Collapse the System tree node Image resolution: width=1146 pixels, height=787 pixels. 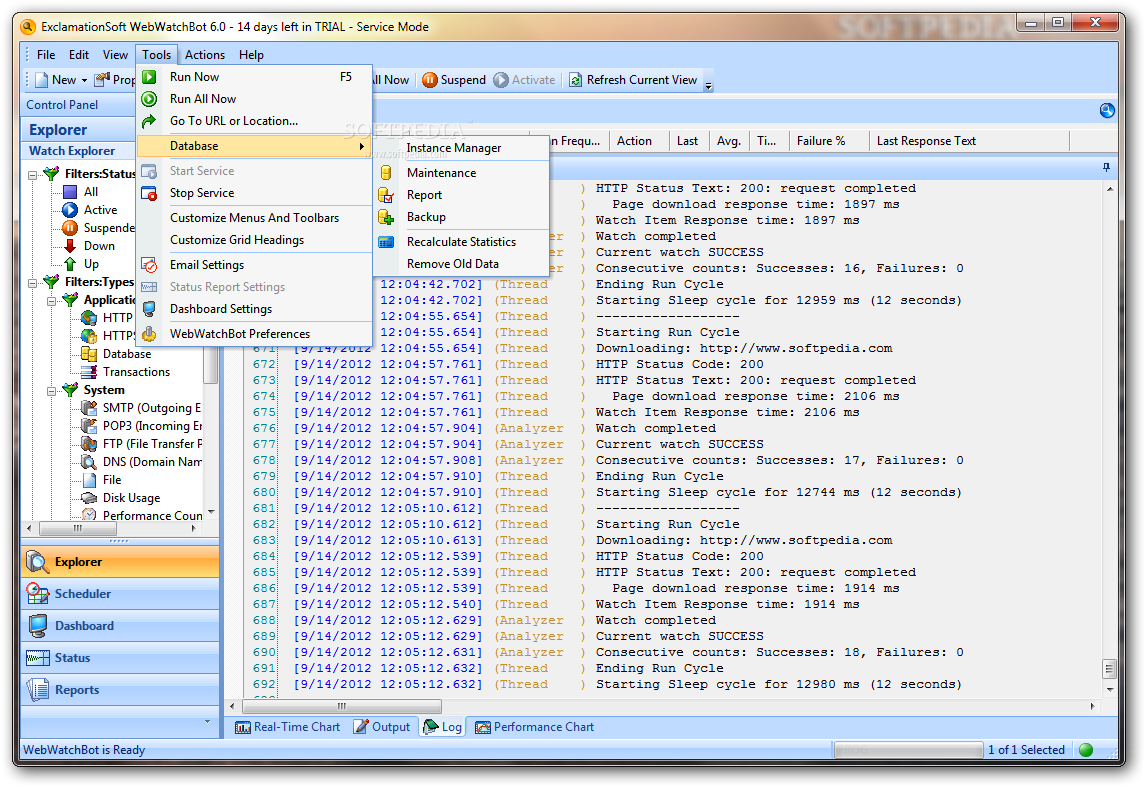(51, 391)
